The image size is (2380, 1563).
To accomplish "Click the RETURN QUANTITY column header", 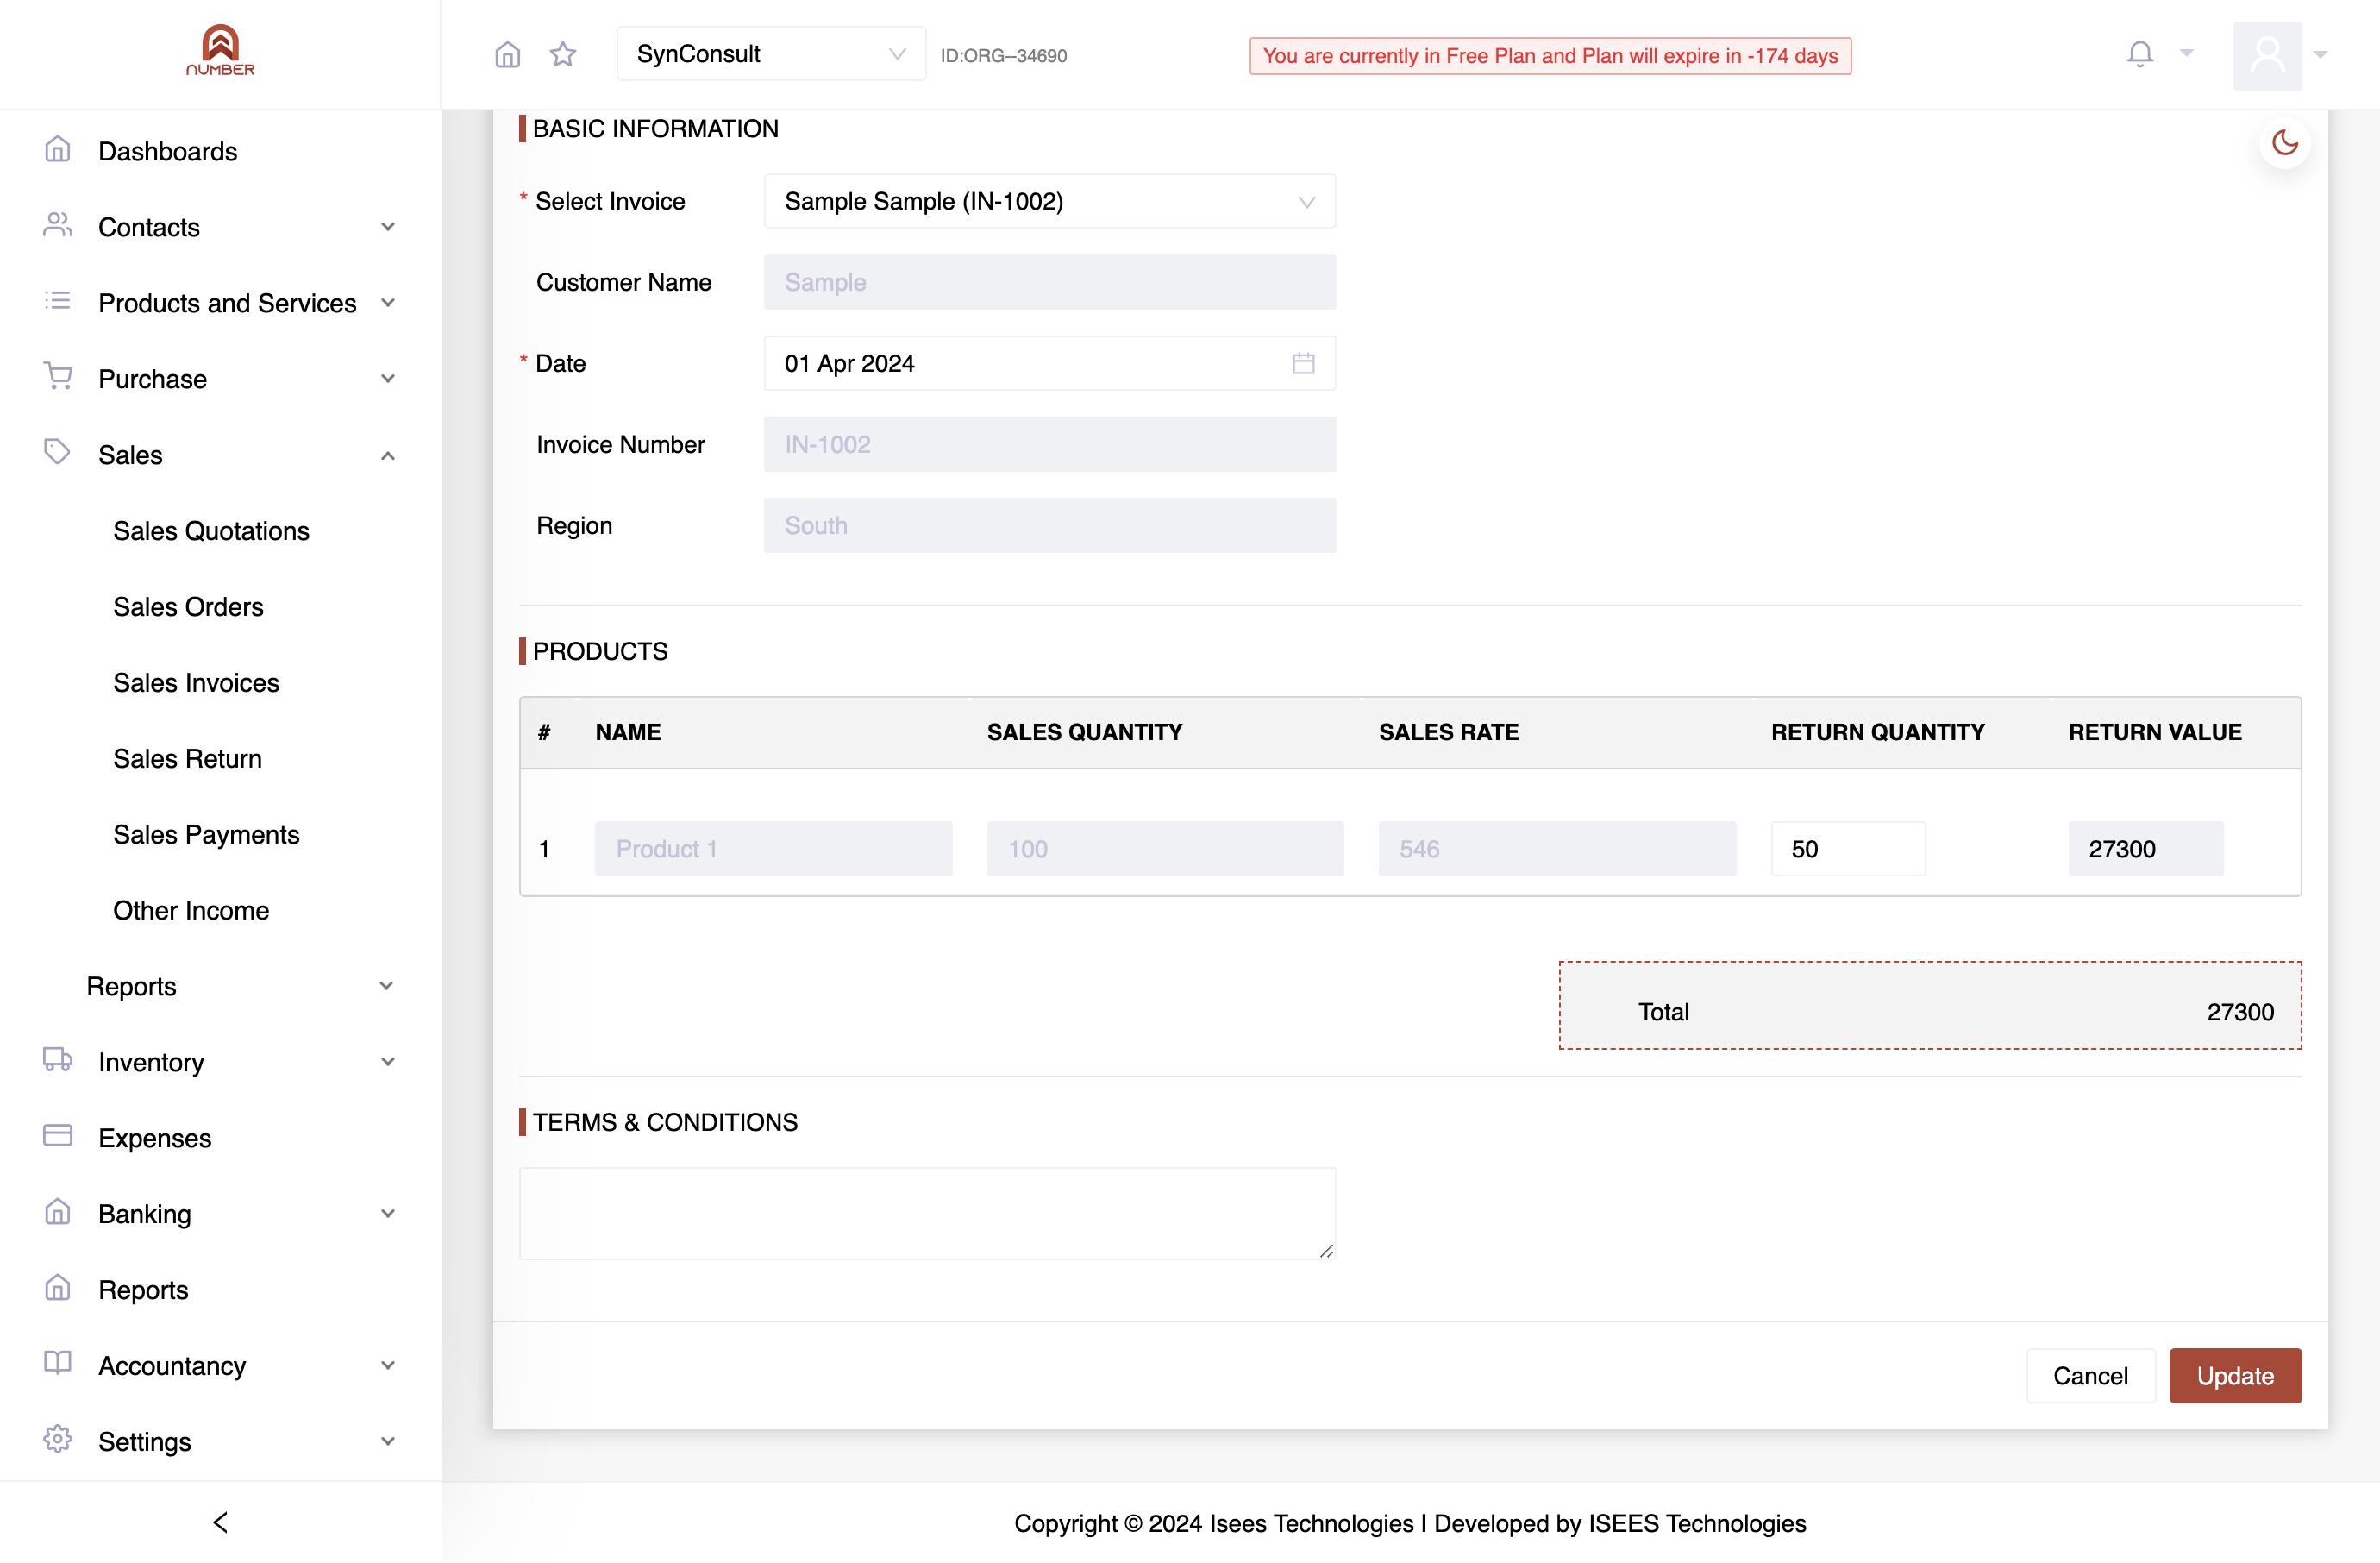I will pyautogui.click(x=1878, y=732).
